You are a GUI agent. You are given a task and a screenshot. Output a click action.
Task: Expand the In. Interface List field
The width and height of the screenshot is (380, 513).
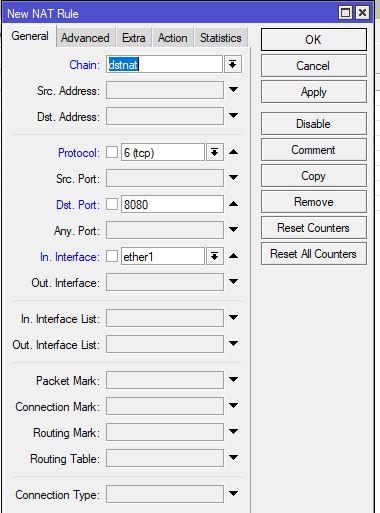click(233, 318)
